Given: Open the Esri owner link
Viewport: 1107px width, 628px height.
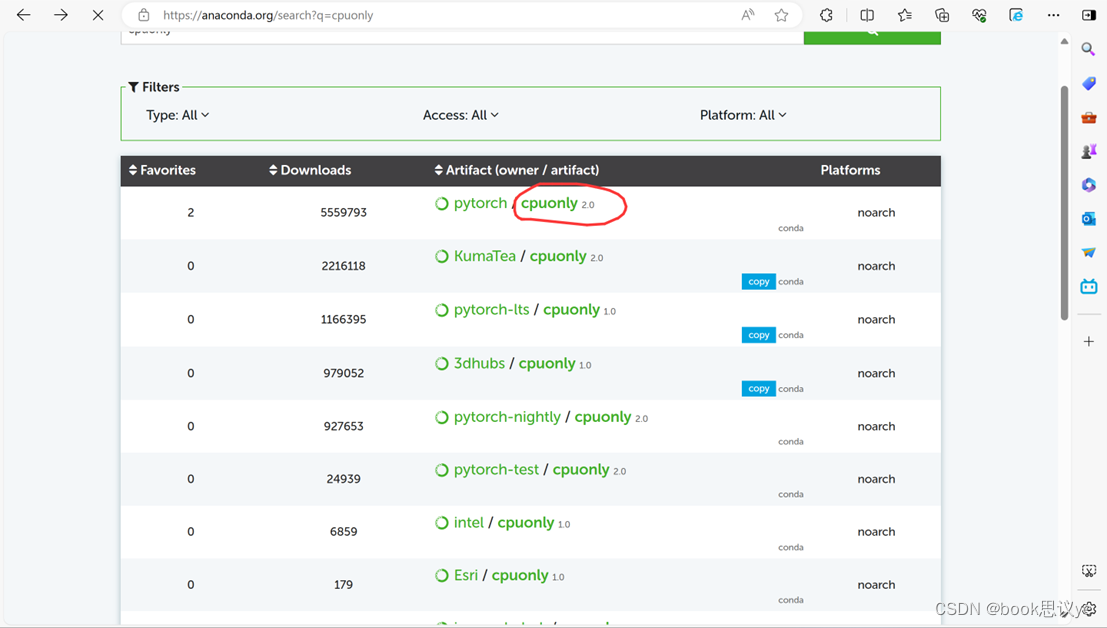Looking at the screenshot, I should 465,576.
